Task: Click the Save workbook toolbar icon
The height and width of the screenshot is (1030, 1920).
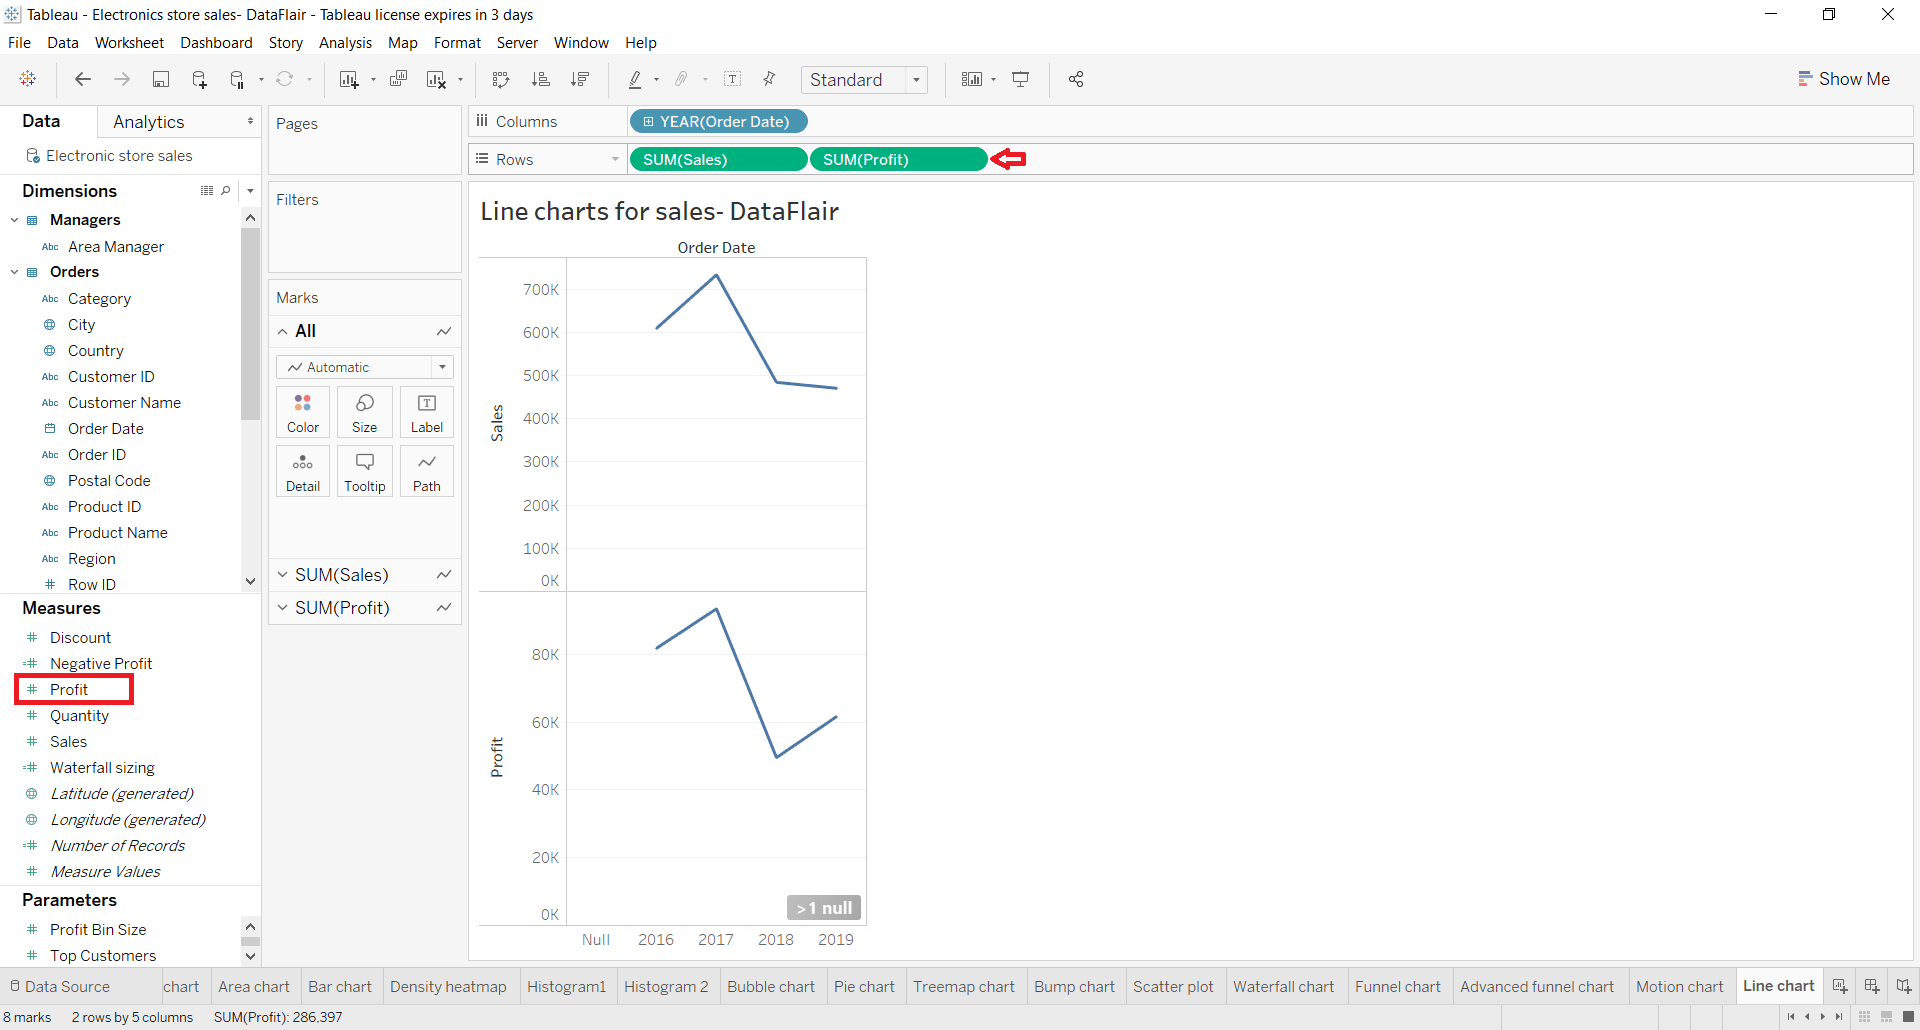Action: 161,79
